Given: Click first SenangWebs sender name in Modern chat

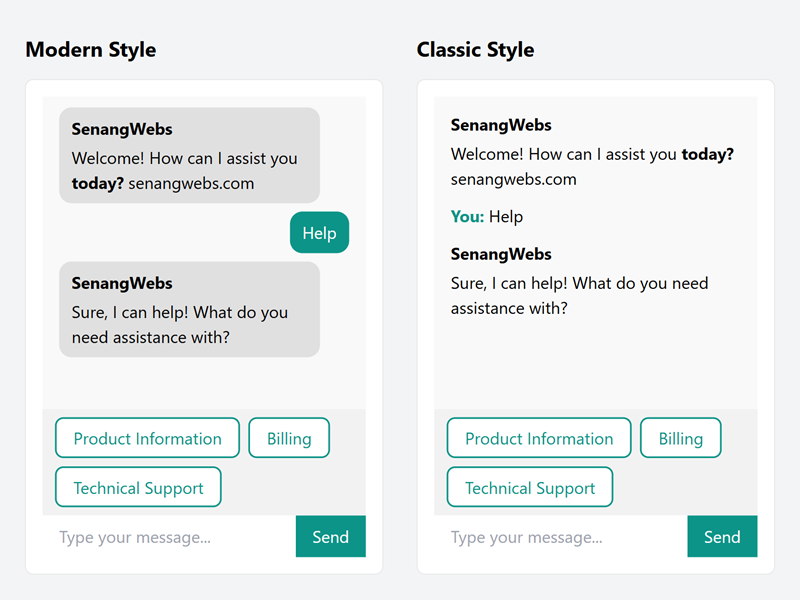Looking at the screenshot, I should [122, 130].
